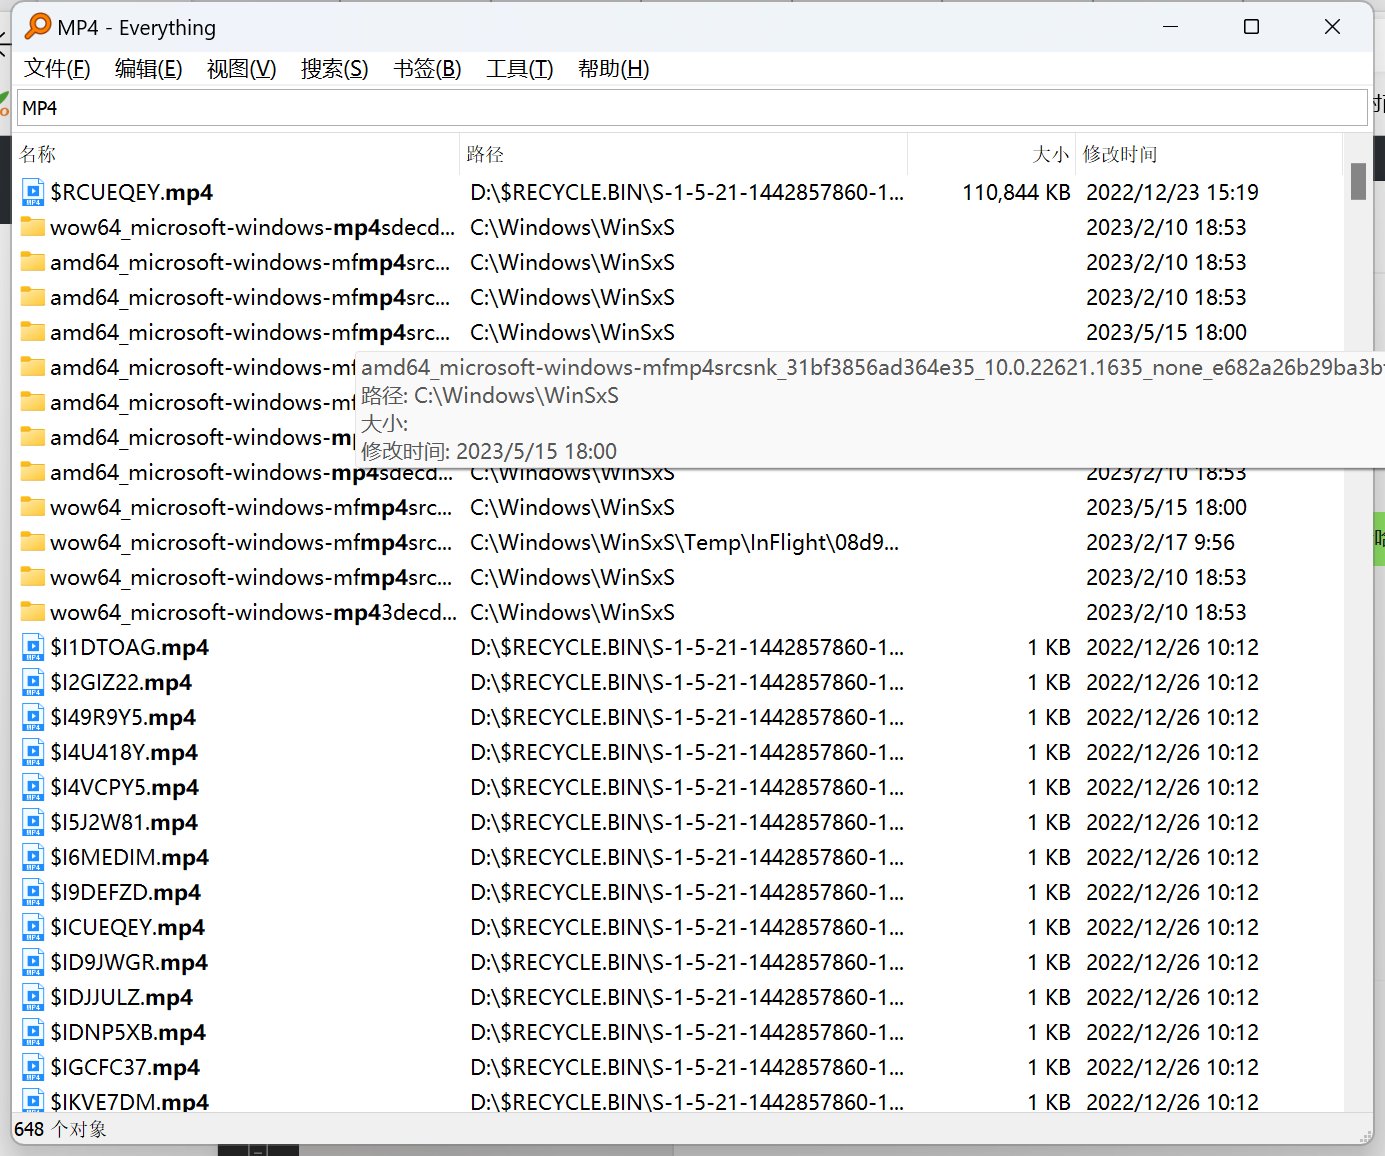Screen dimensions: 1385x1156
Task: Click the MP4 file icon of $I5J2W81.mp4
Action: pyautogui.click(x=33, y=822)
